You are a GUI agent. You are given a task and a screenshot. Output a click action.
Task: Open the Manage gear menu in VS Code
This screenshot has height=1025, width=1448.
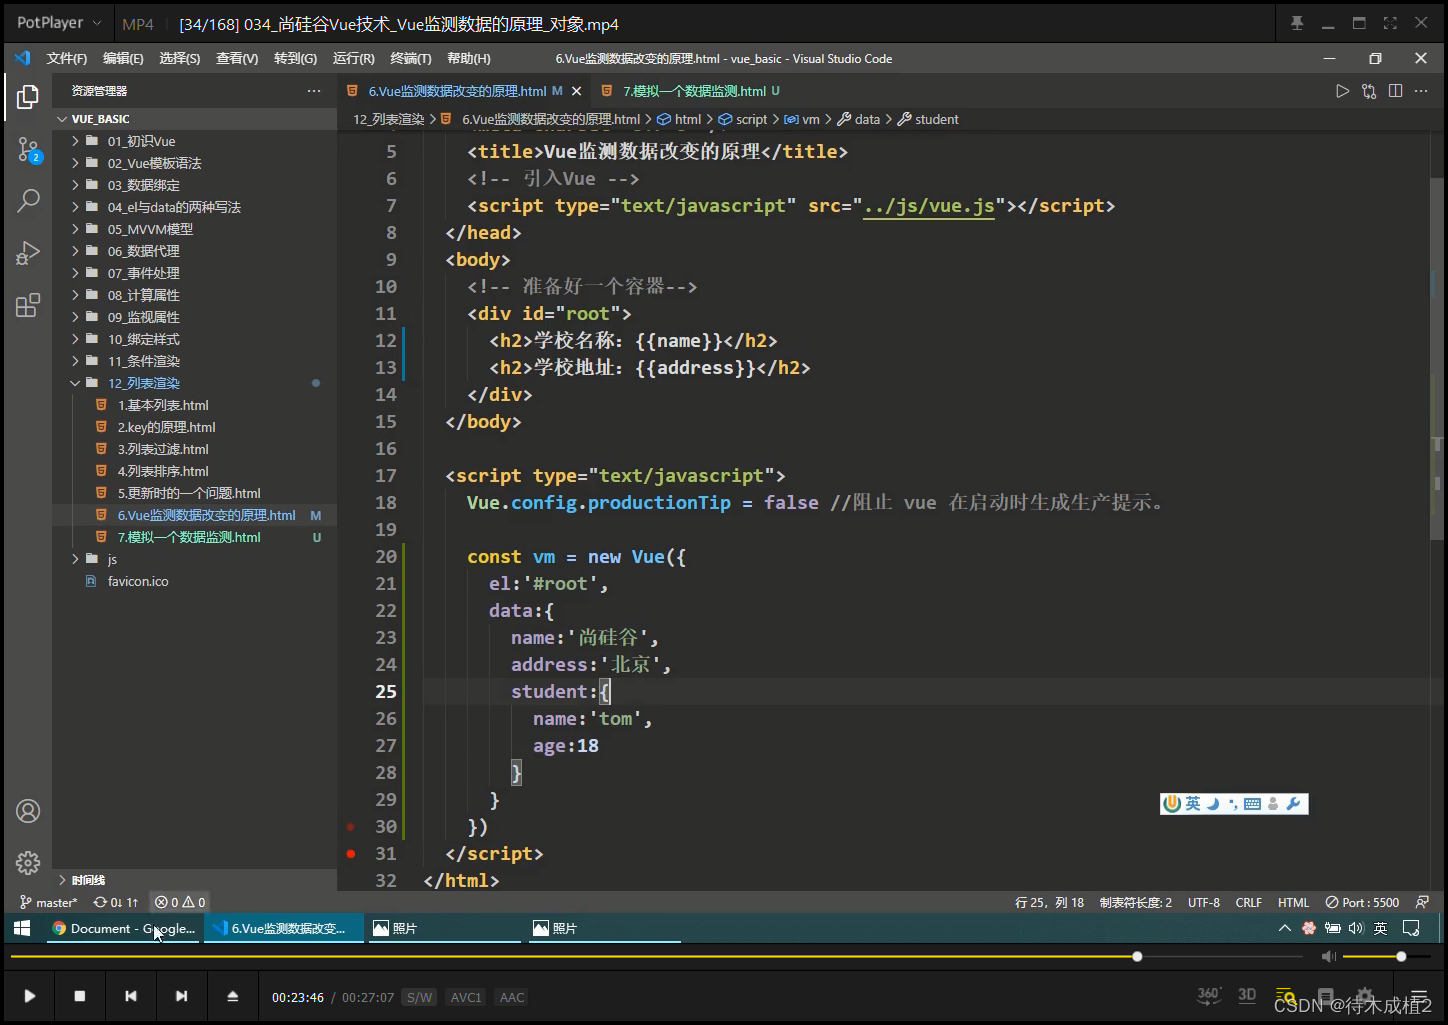[x=28, y=862]
